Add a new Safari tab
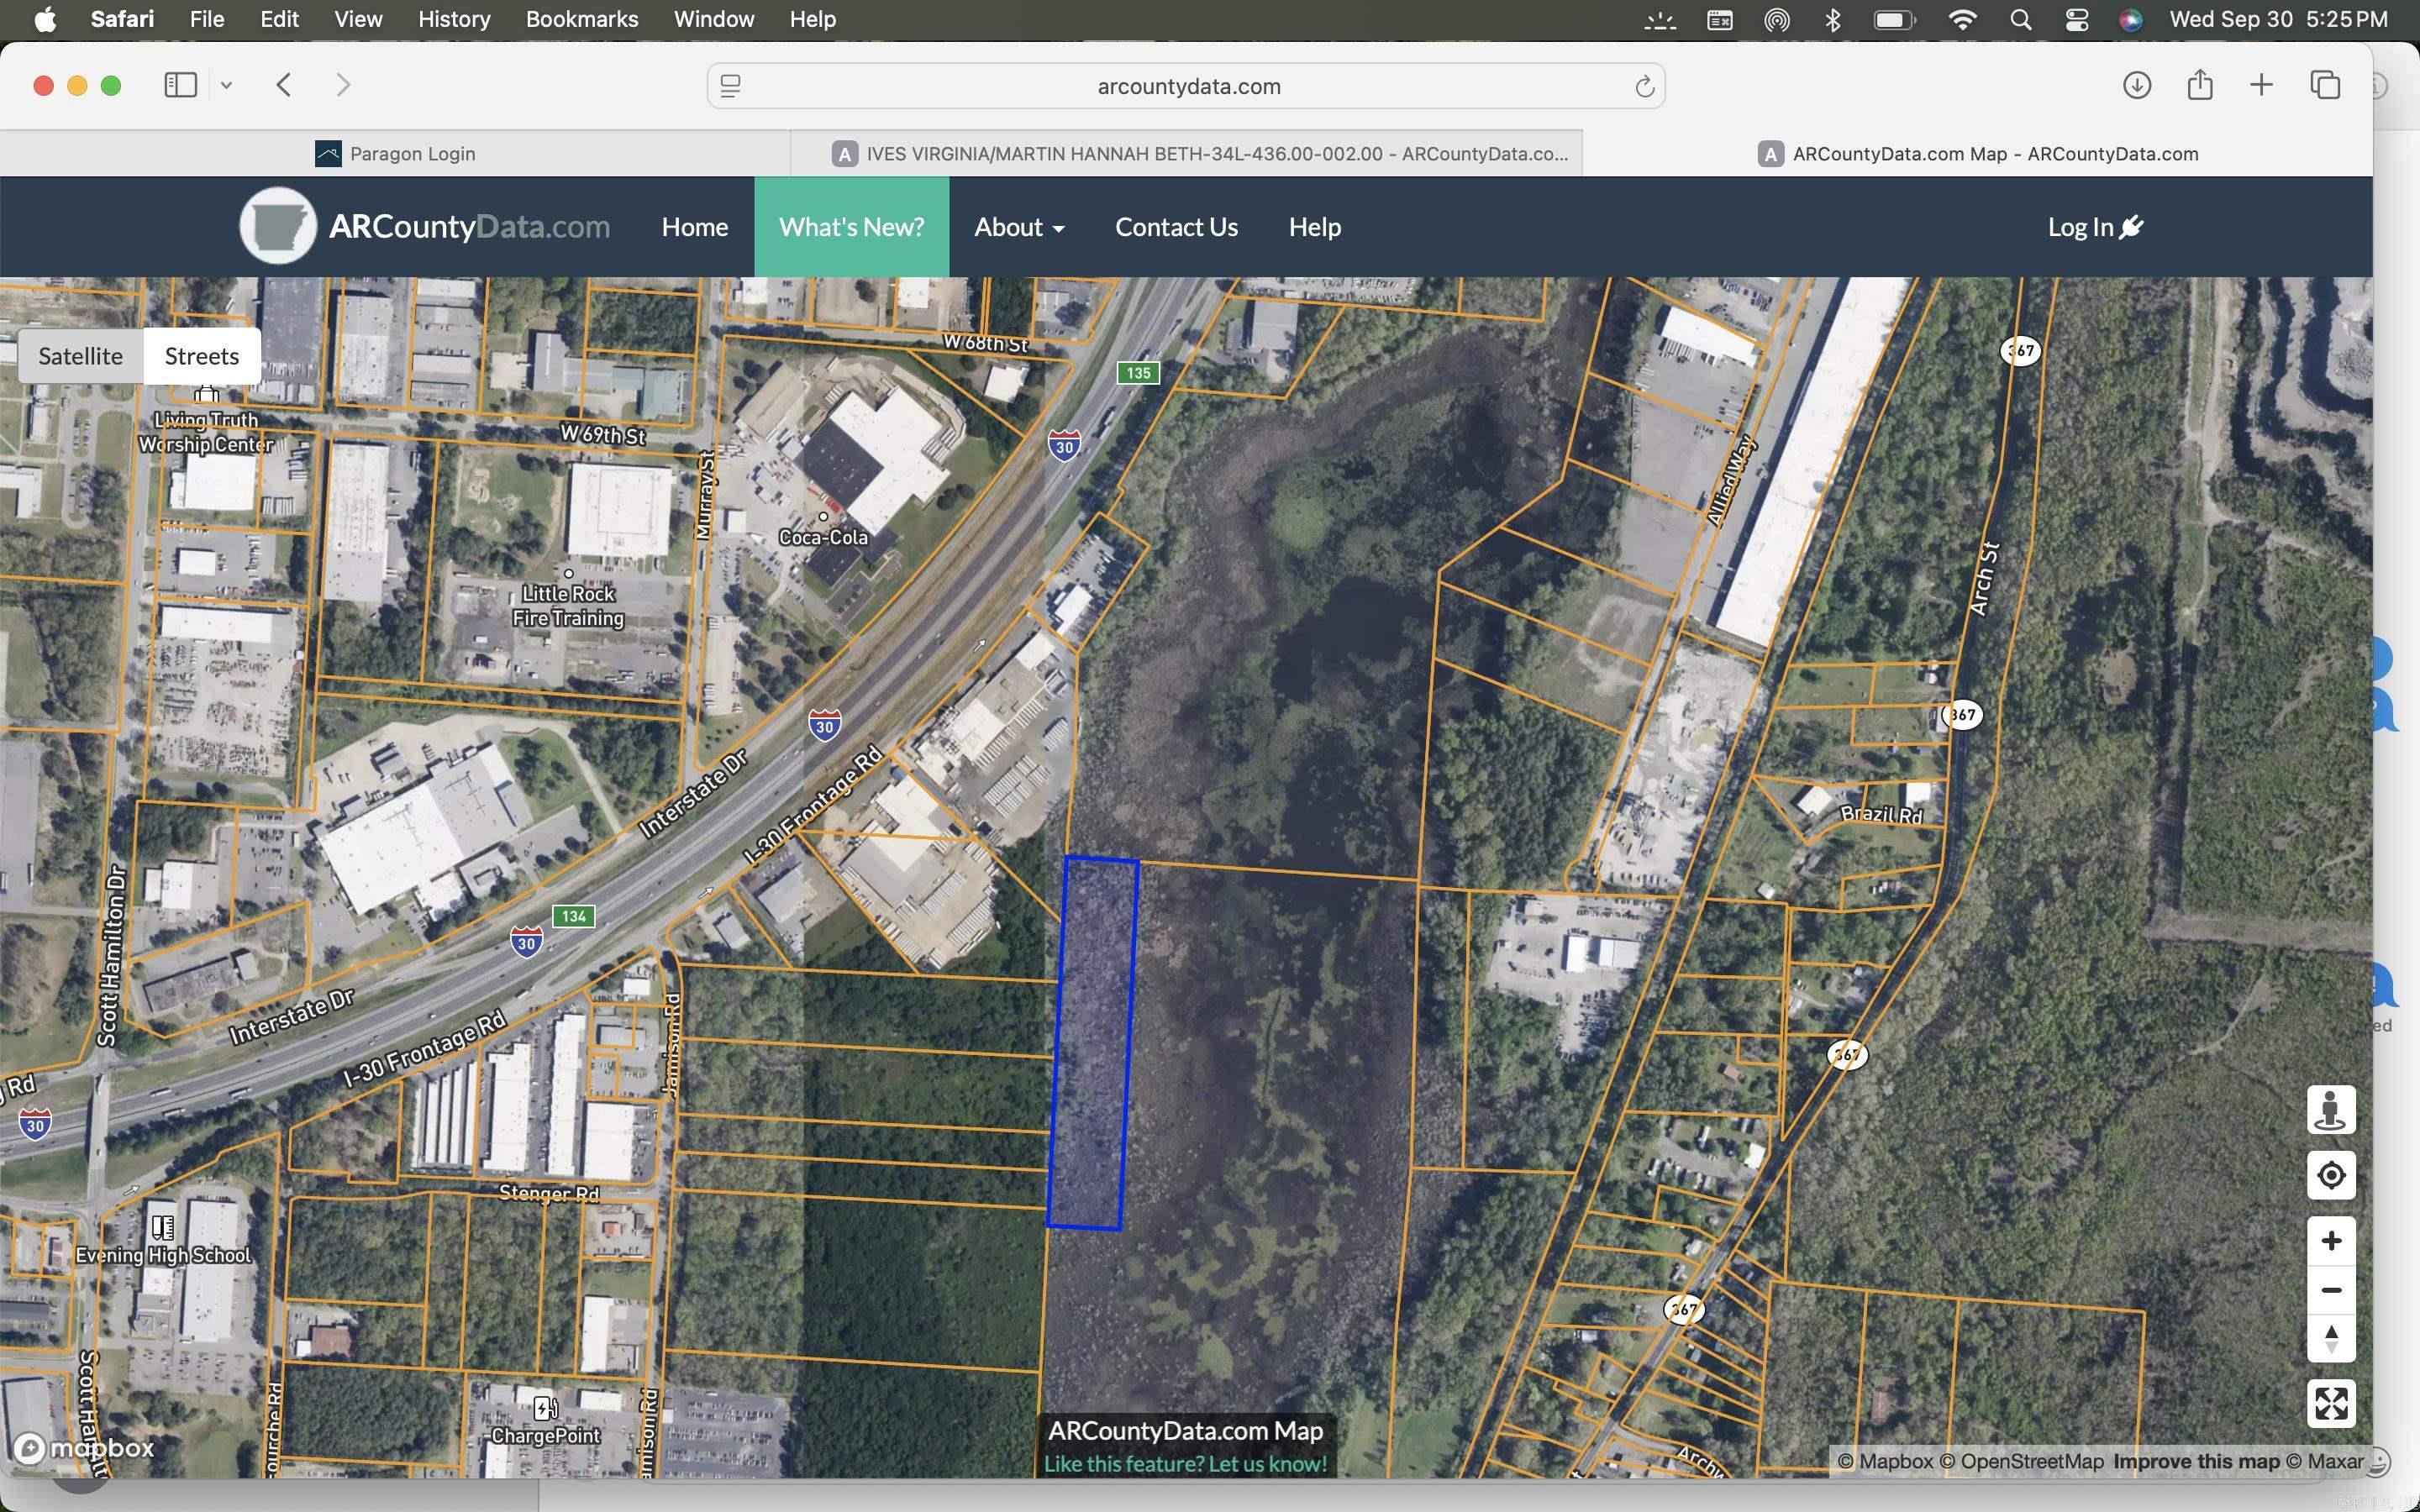This screenshot has height=1512, width=2420. [x=2261, y=85]
